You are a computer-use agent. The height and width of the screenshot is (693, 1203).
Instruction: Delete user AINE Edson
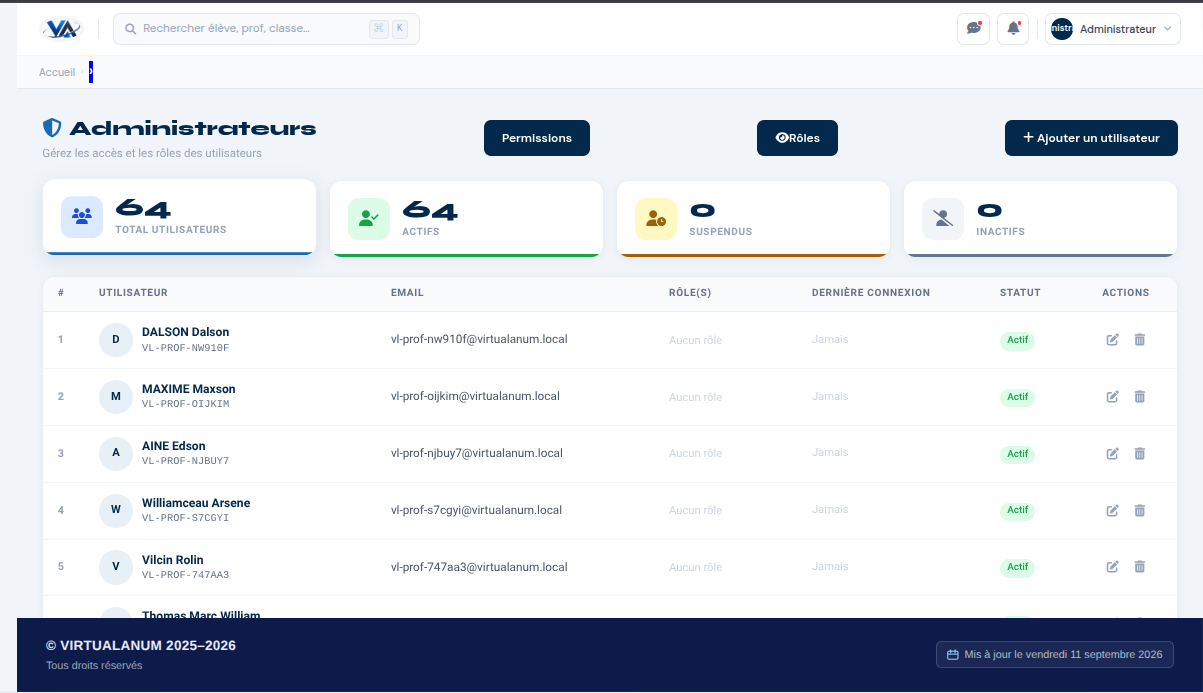coord(1139,454)
